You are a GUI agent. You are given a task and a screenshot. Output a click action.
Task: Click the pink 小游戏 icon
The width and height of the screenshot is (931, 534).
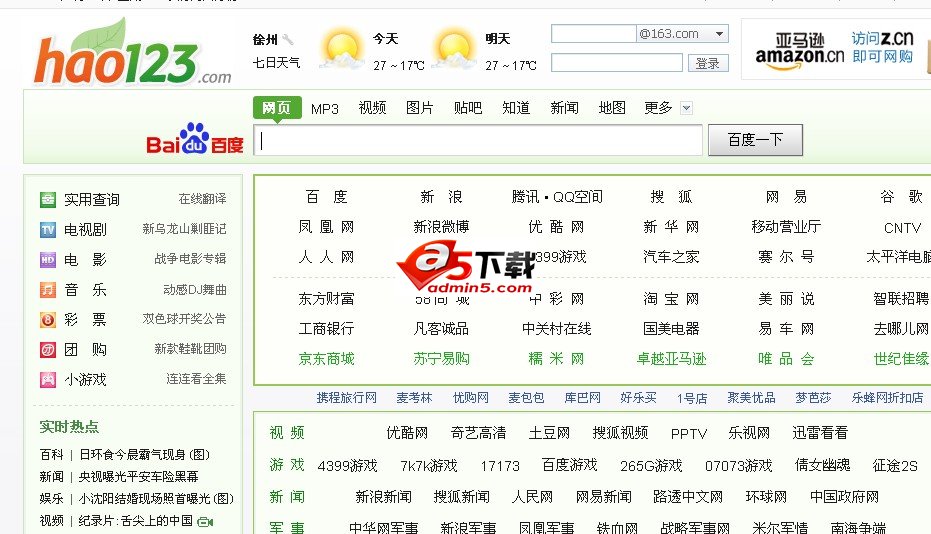48,379
